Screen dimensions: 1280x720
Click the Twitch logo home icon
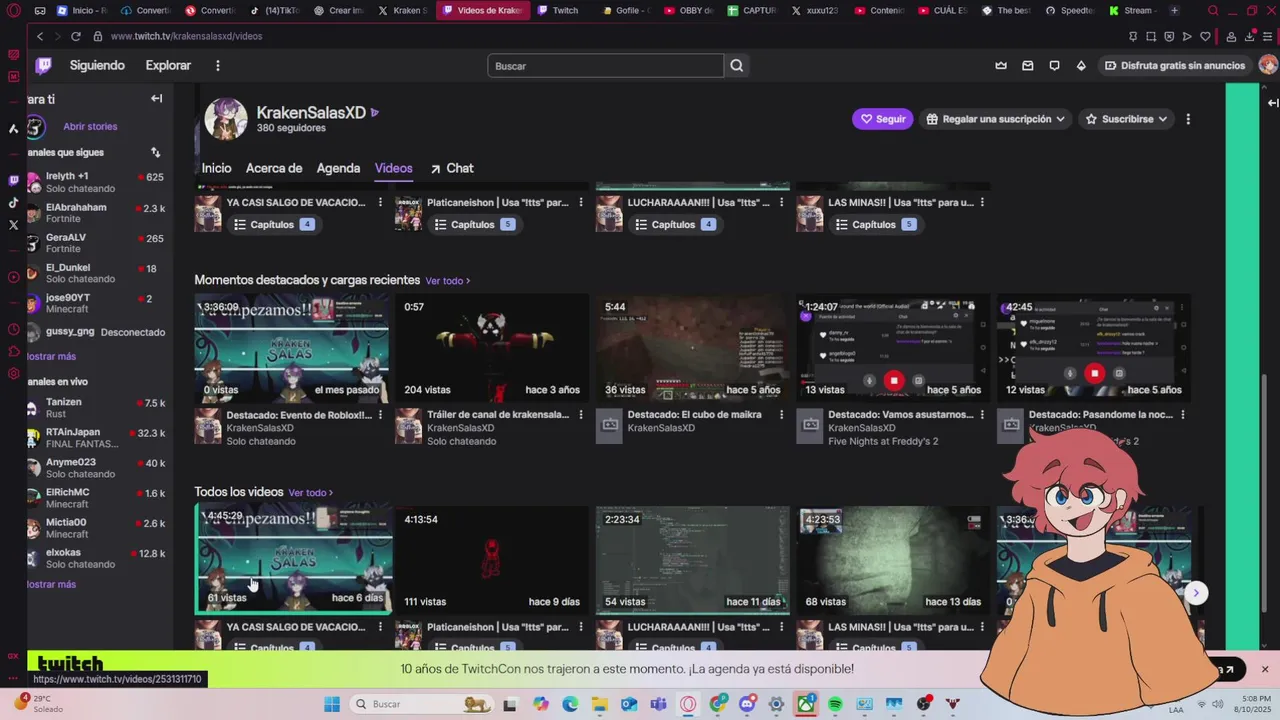(x=43, y=65)
